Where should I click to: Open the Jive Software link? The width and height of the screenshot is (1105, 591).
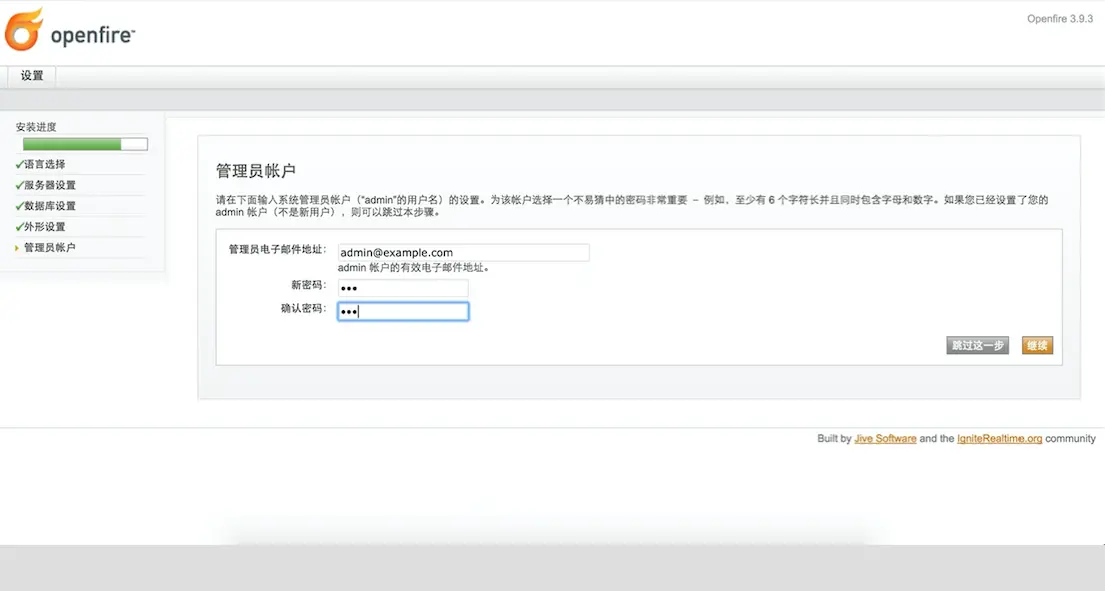coord(884,438)
